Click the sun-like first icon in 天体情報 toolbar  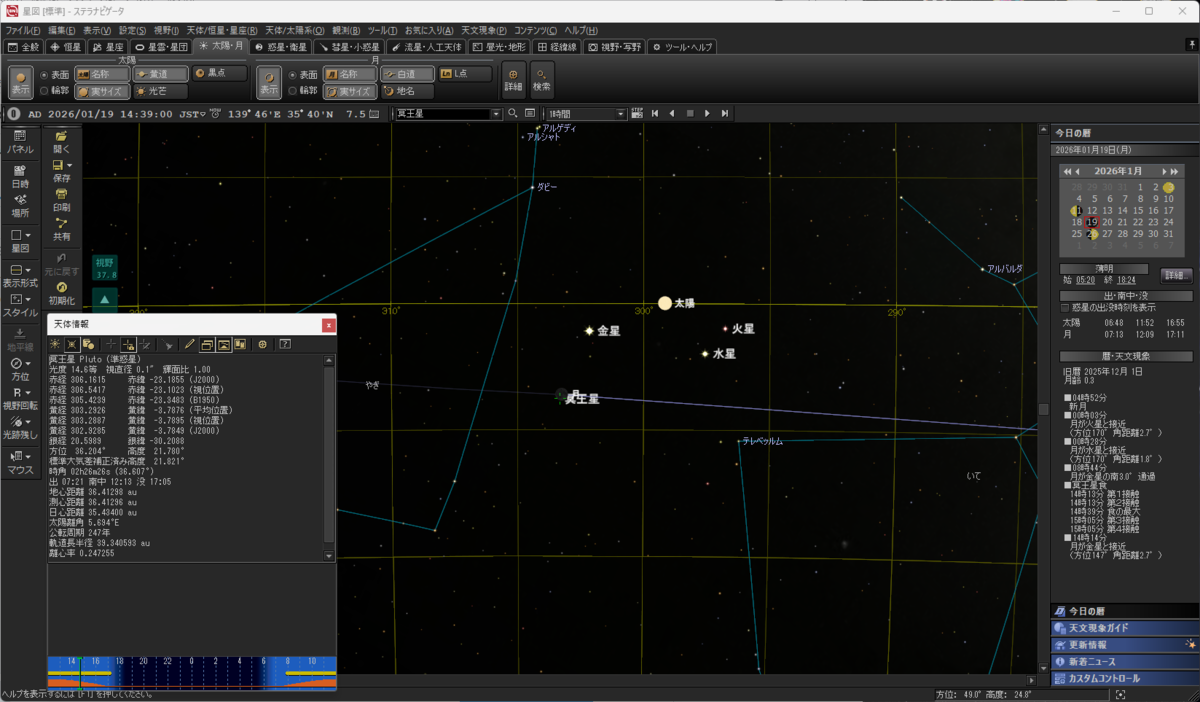(x=55, y=344)
